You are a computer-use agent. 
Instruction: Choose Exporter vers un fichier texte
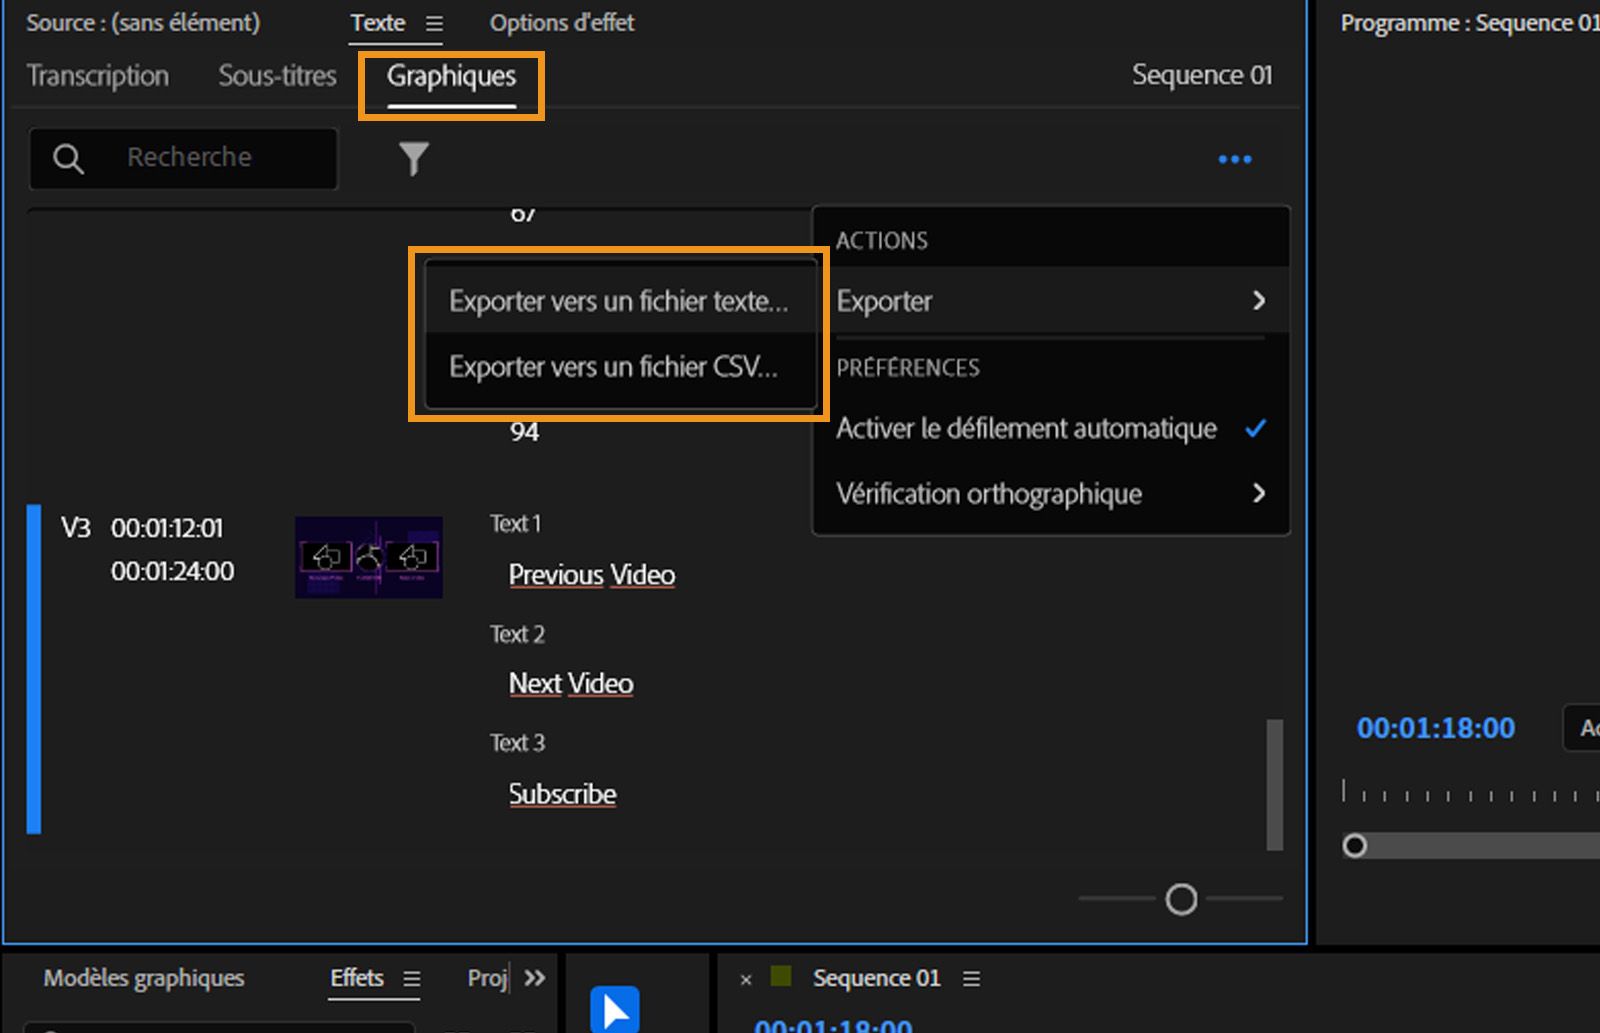[x=620, y=301]
